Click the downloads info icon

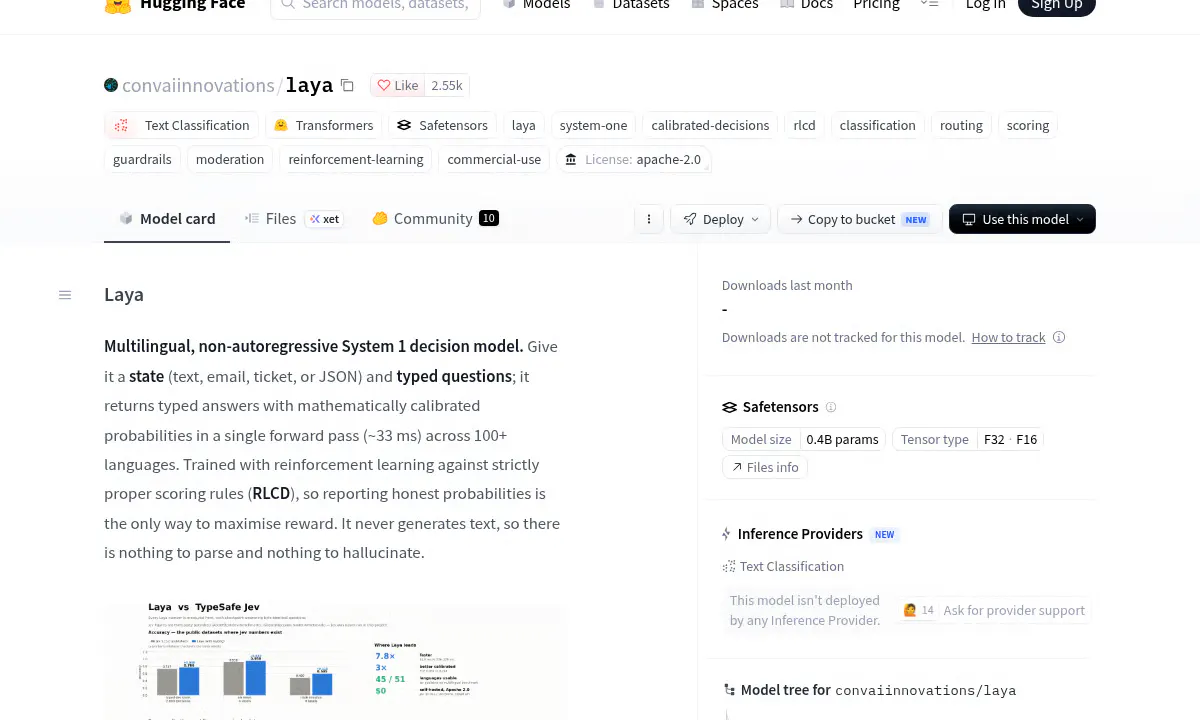[x=1059, y=337]
